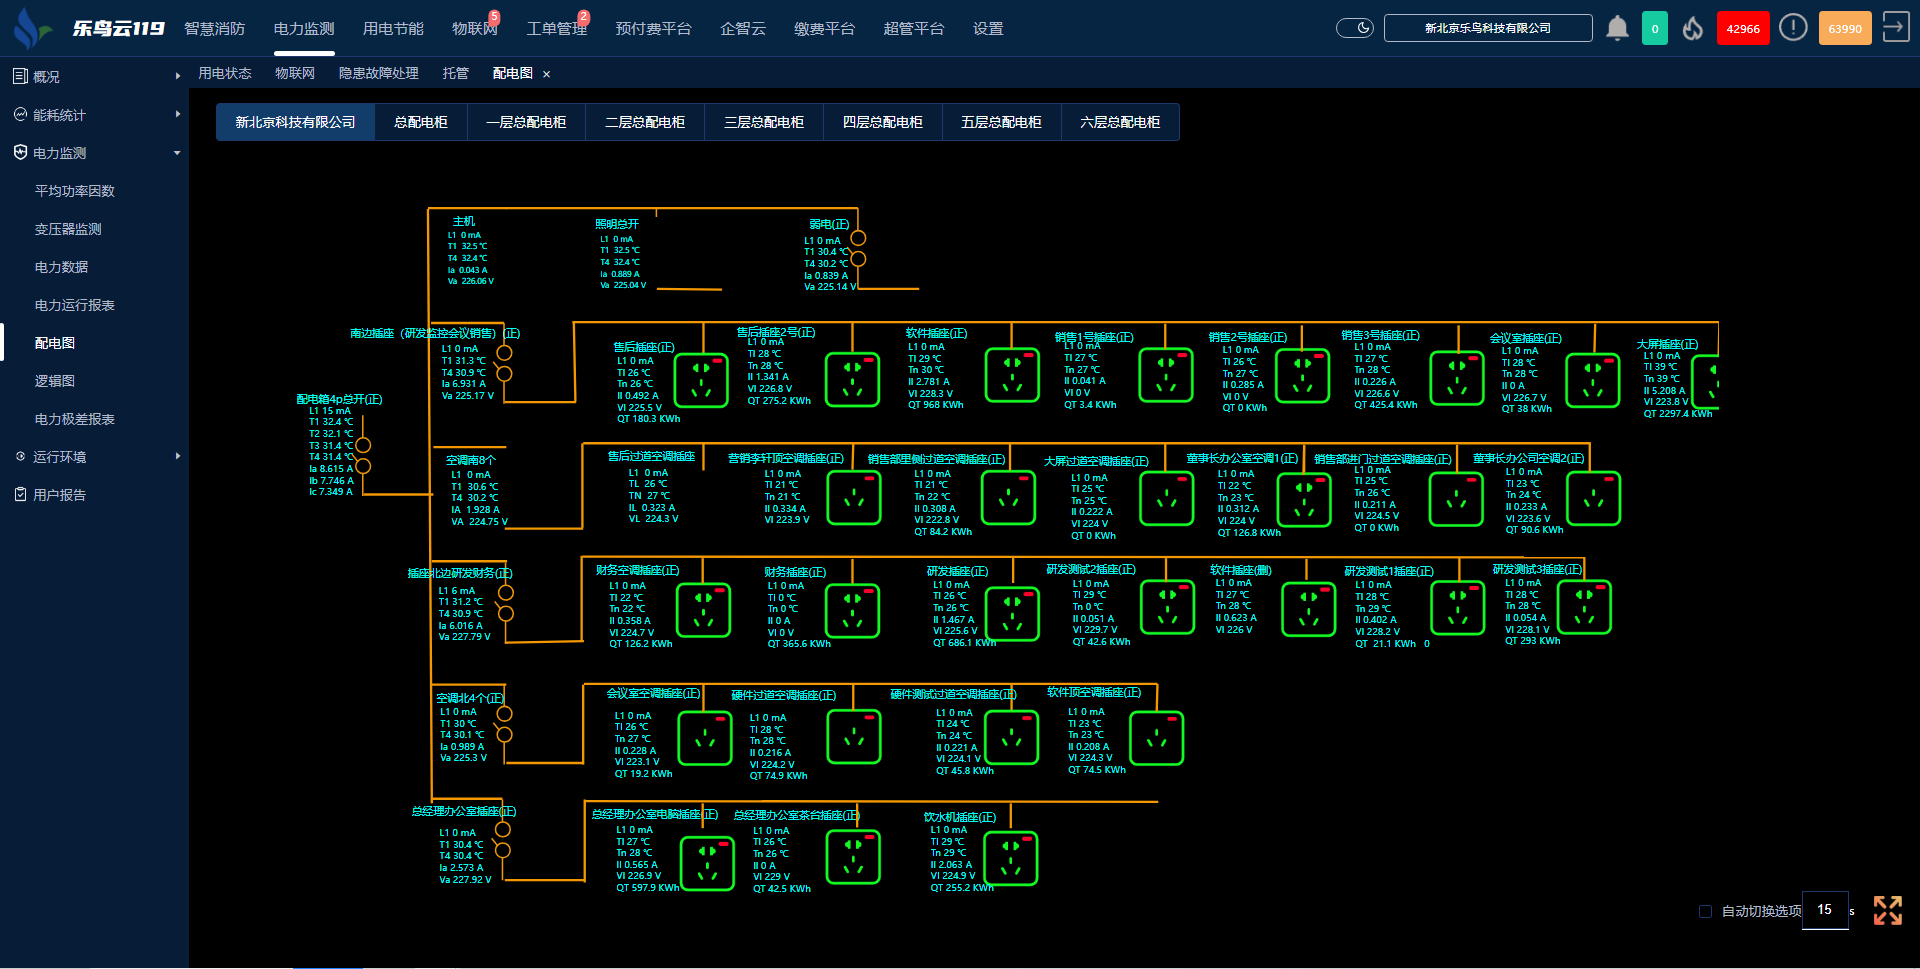Click the fire alert flame icon
1920x969 pixels.
point(1692,28)
